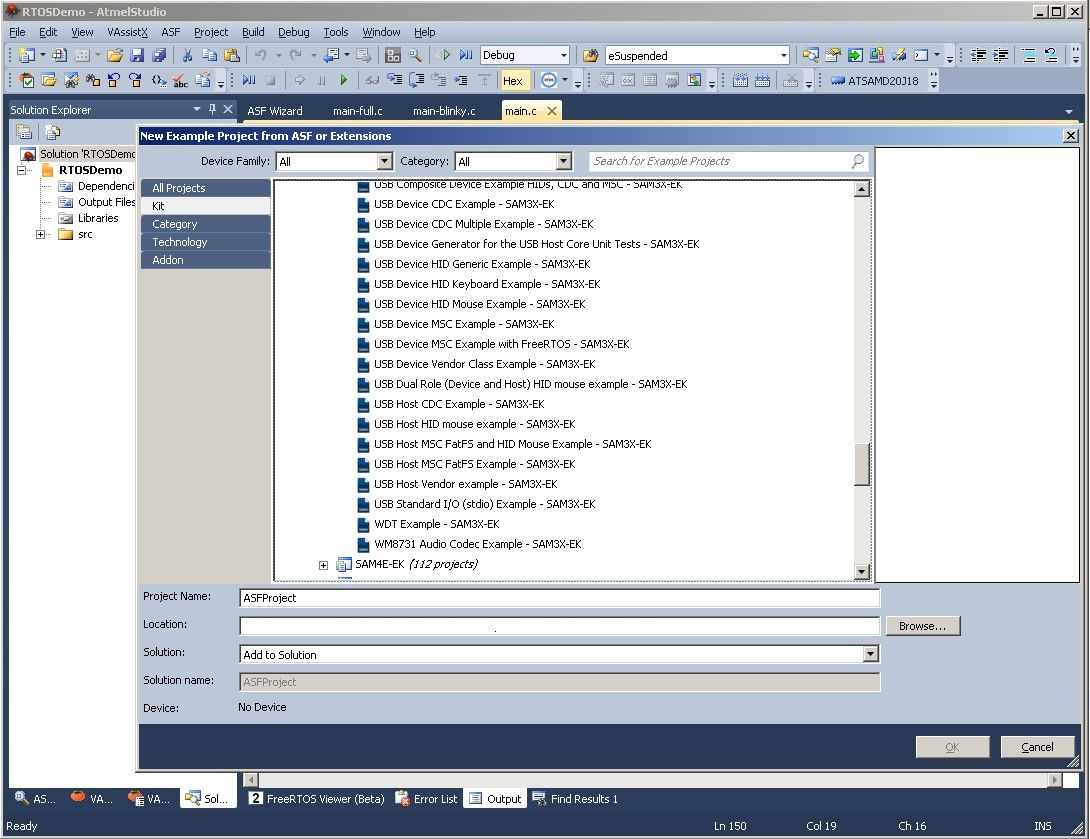Close the Solution Explorer panel

(x=227, y=109)
